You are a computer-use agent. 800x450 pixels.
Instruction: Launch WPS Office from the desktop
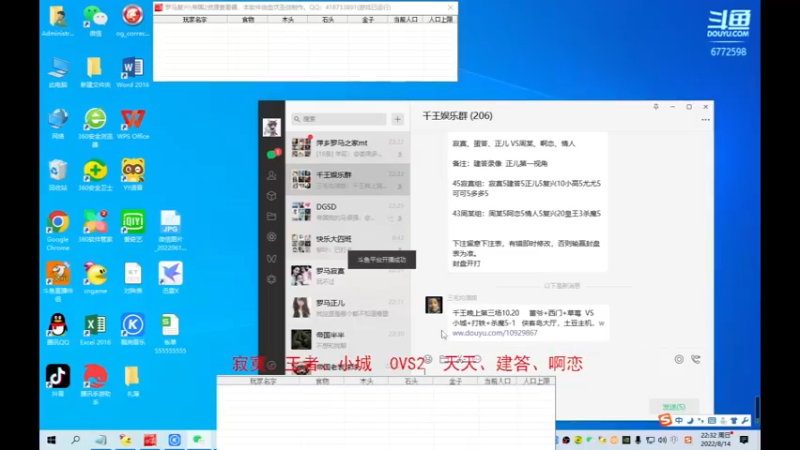coord(133,123)
